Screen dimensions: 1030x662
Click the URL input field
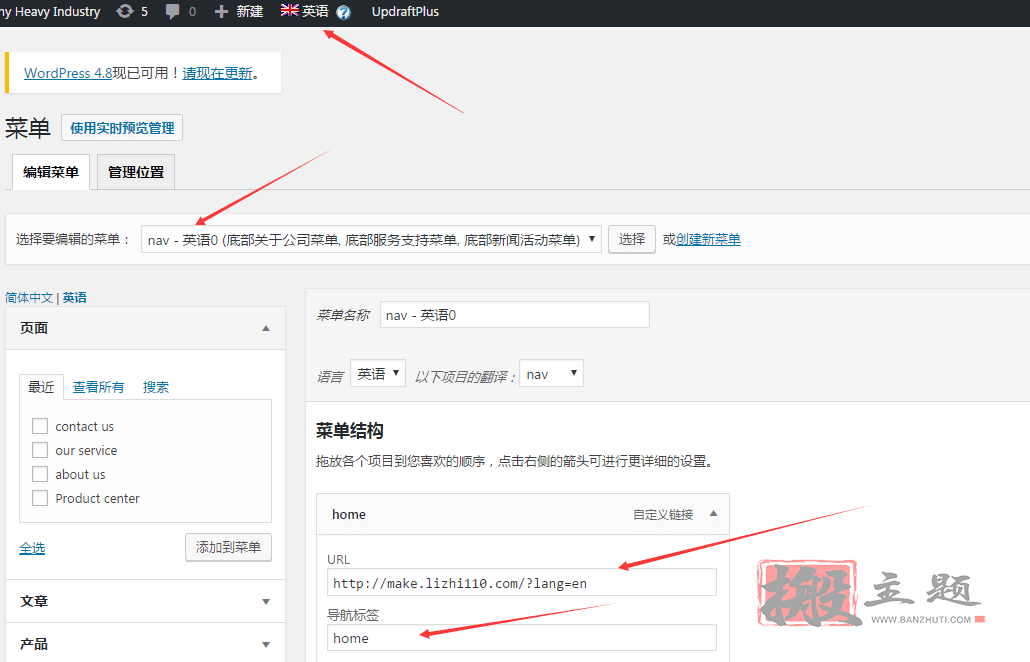click(522, 583)
